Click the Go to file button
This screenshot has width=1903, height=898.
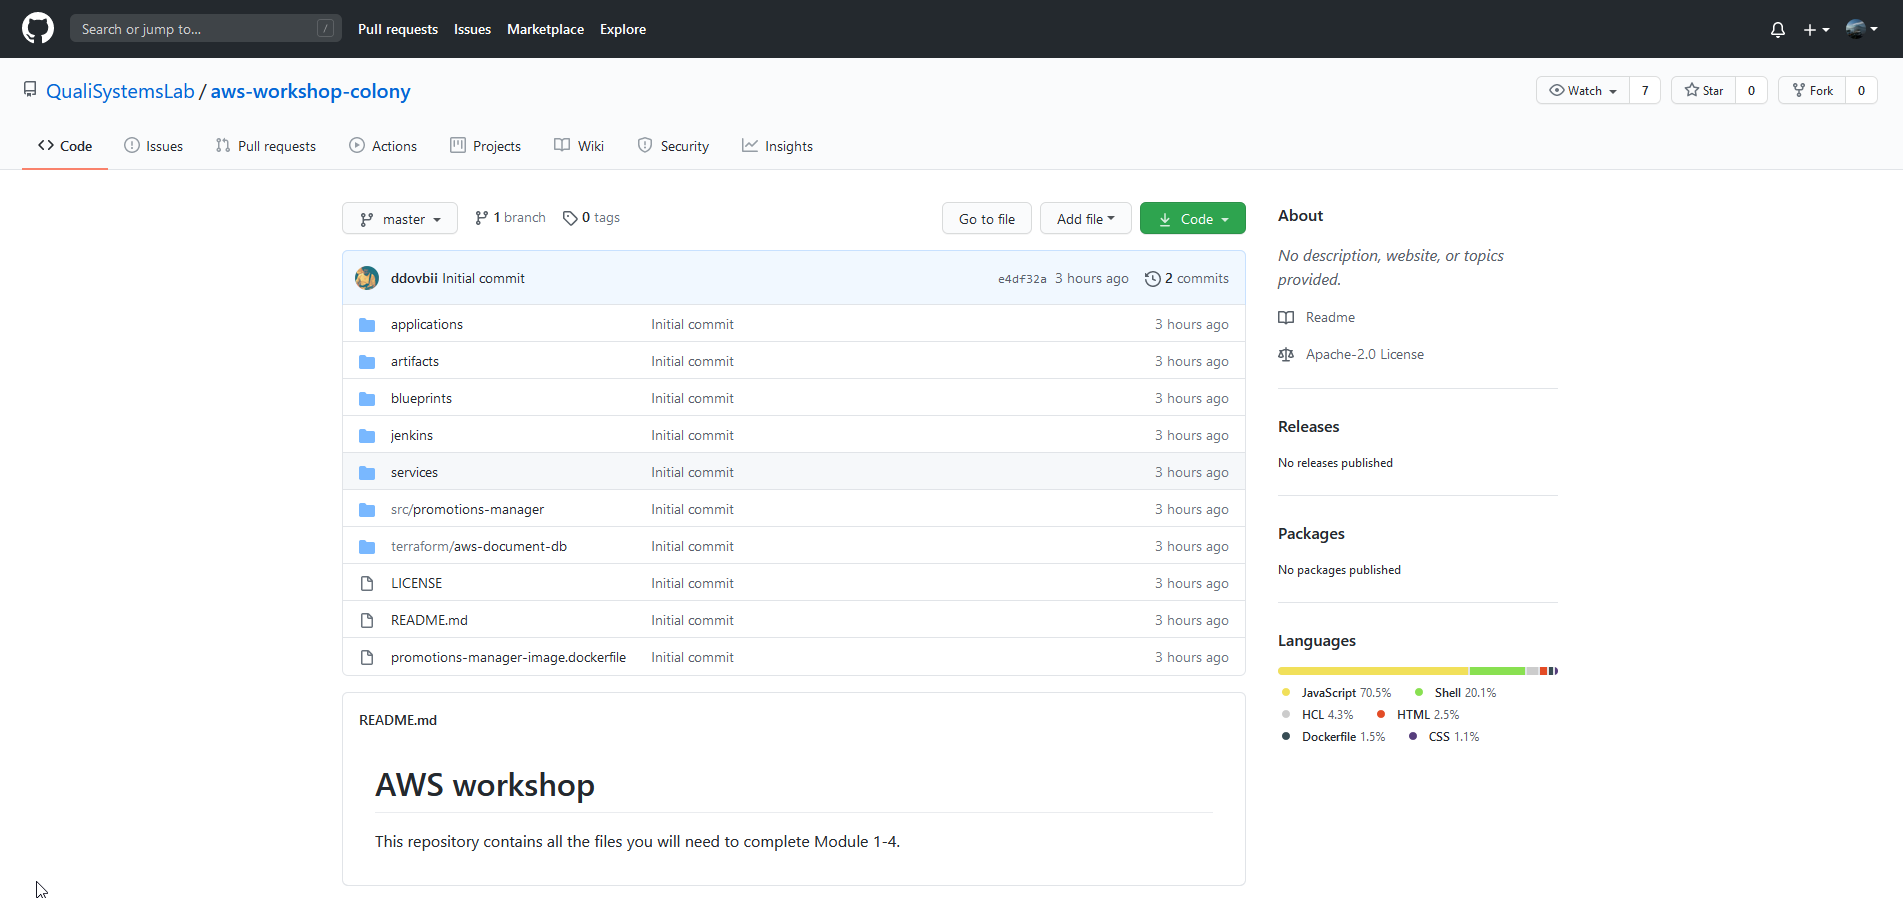987,218
